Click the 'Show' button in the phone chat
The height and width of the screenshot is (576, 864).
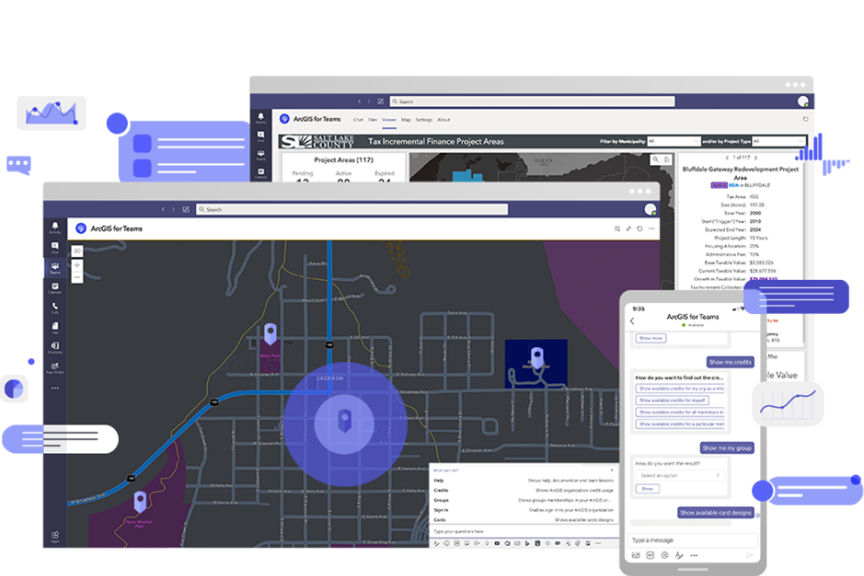tap(647, 489)
